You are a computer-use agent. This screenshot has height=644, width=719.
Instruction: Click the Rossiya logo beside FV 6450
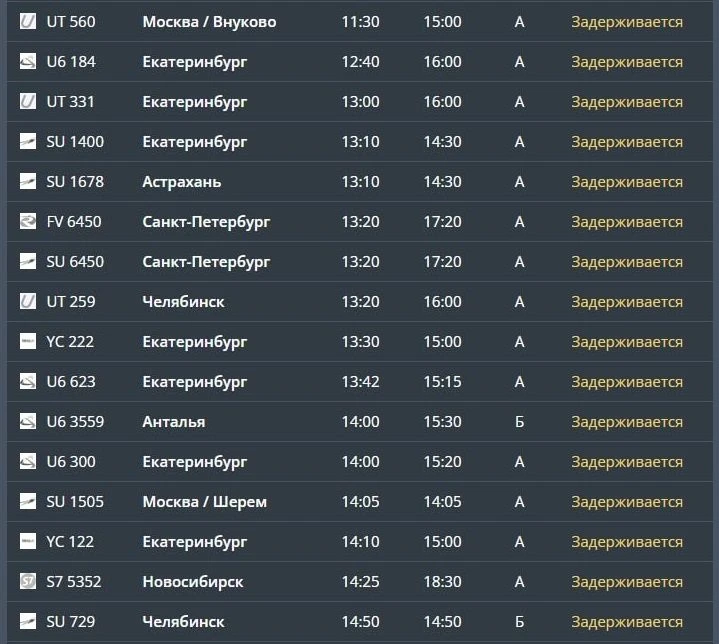tap(28, 221)
